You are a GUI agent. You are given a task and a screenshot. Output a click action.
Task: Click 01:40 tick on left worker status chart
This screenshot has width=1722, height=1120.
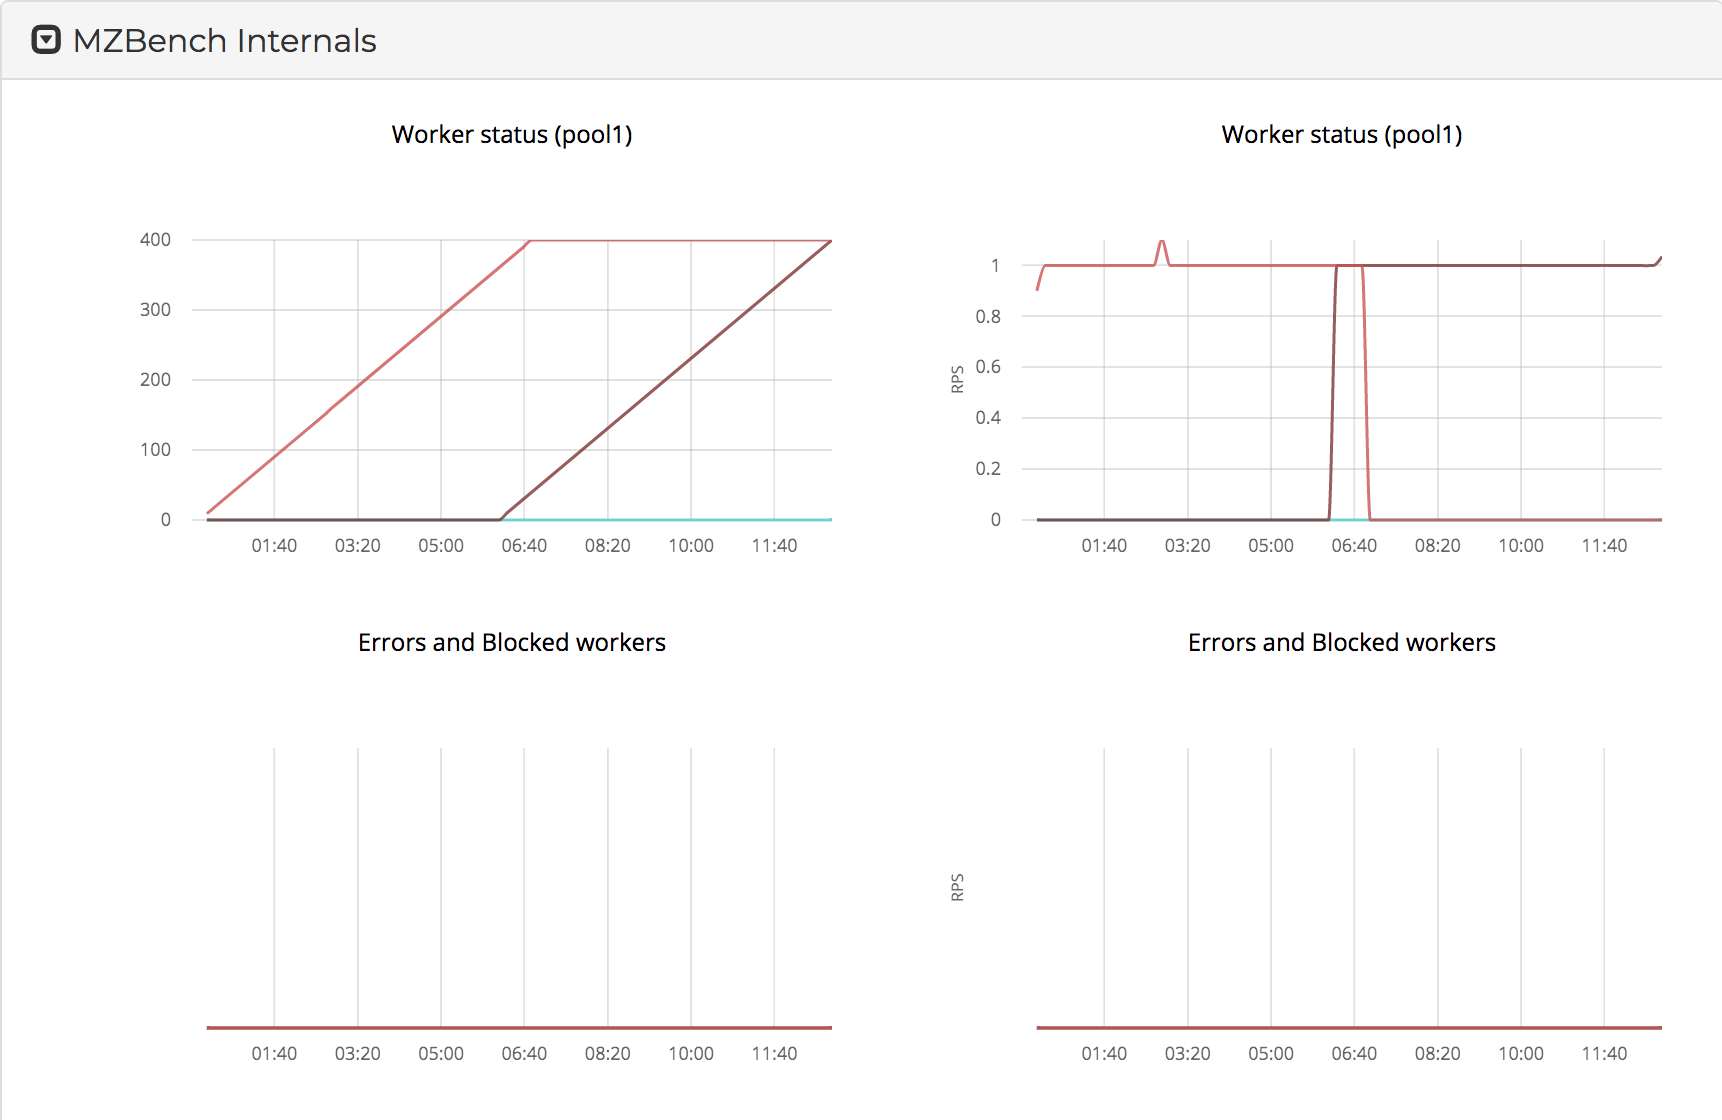tap(274, 546)
